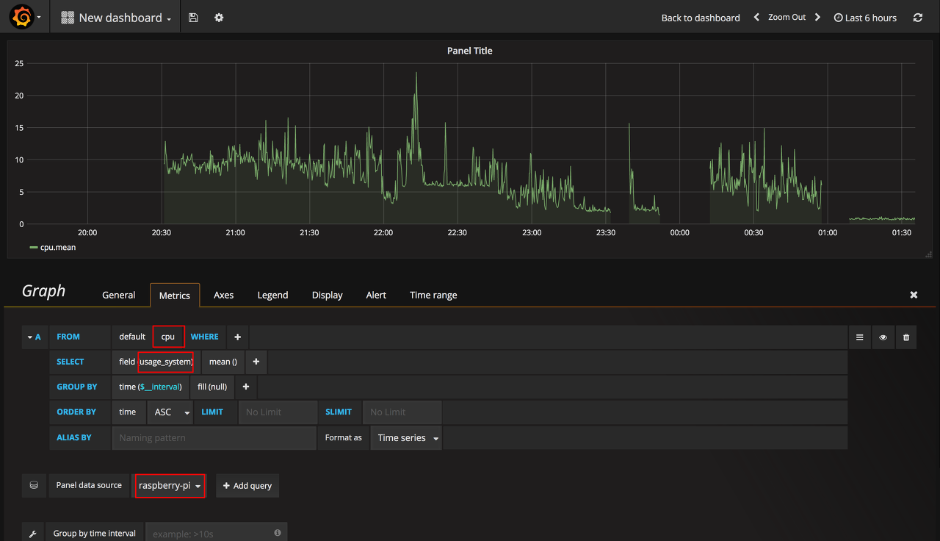Open dashboard settings gear icon

click(x=219, y=17)
